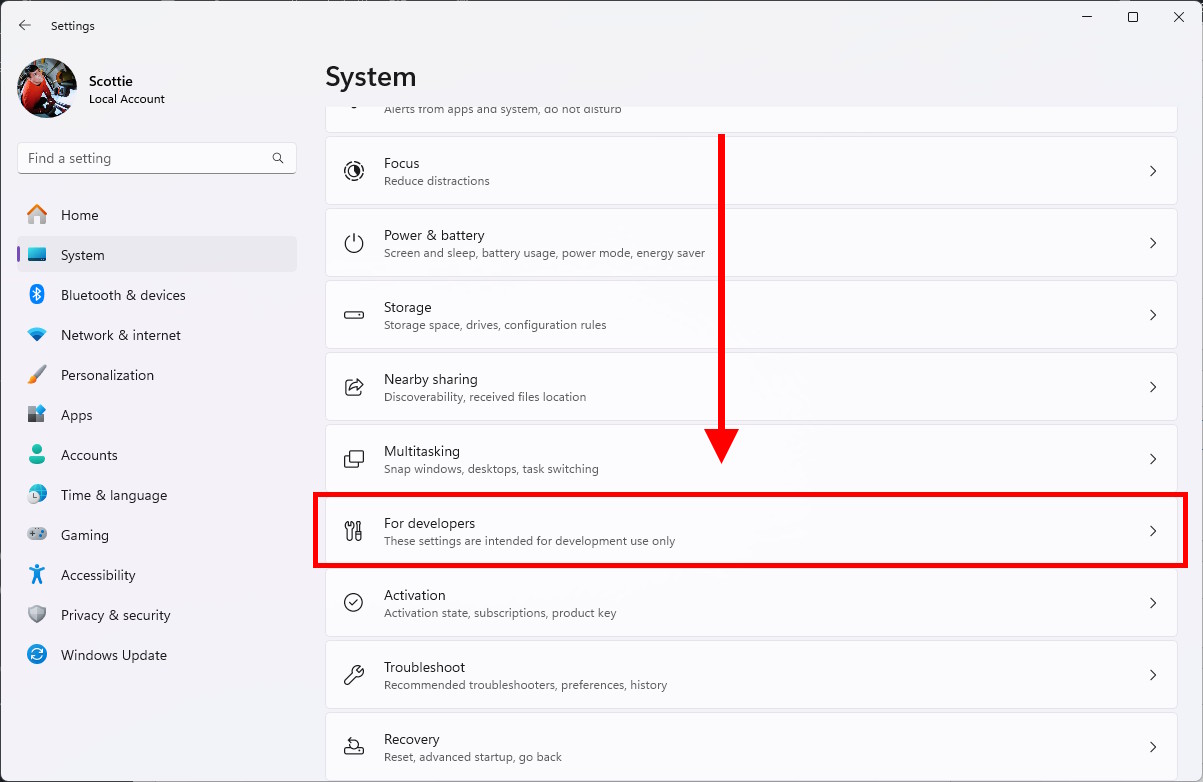Click the Activation checkmark icon
This screenshot has width=1203, height=782.
pos(354,603)
